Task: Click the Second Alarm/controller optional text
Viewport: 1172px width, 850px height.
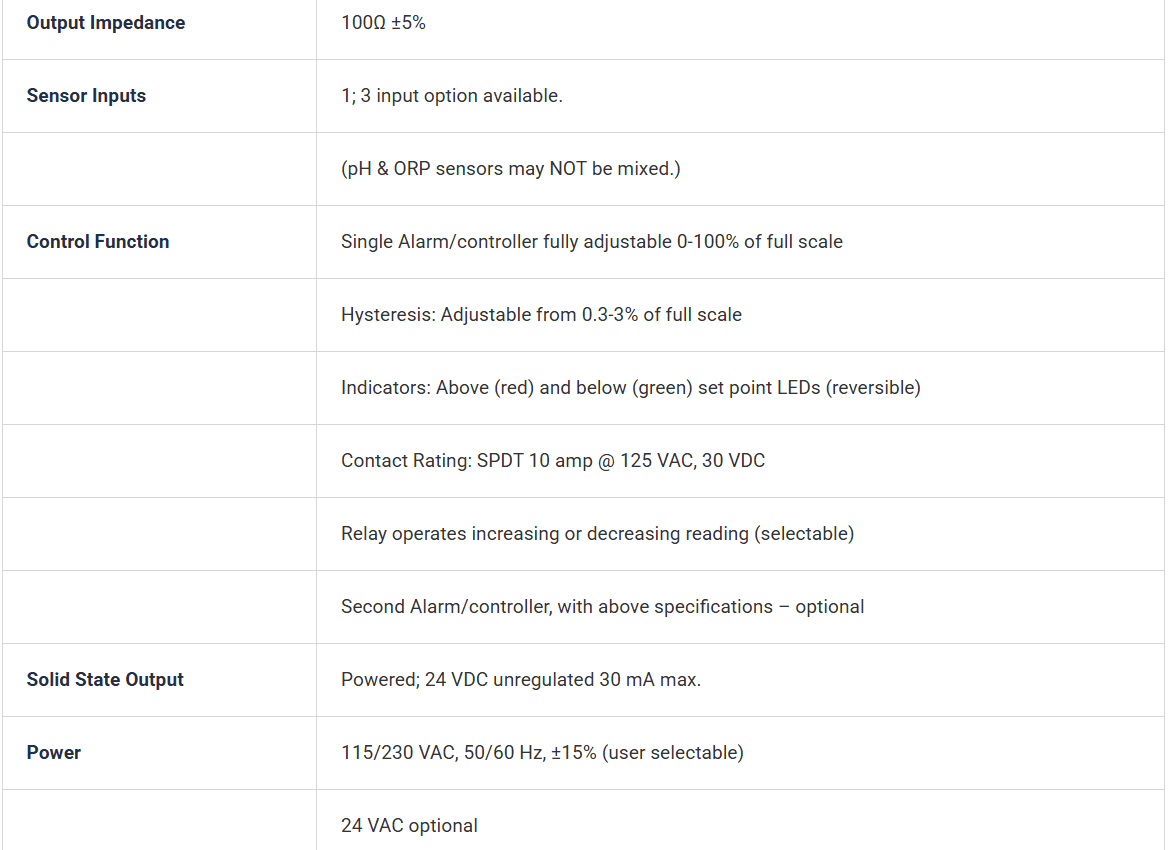Action: tap(602, 606)
